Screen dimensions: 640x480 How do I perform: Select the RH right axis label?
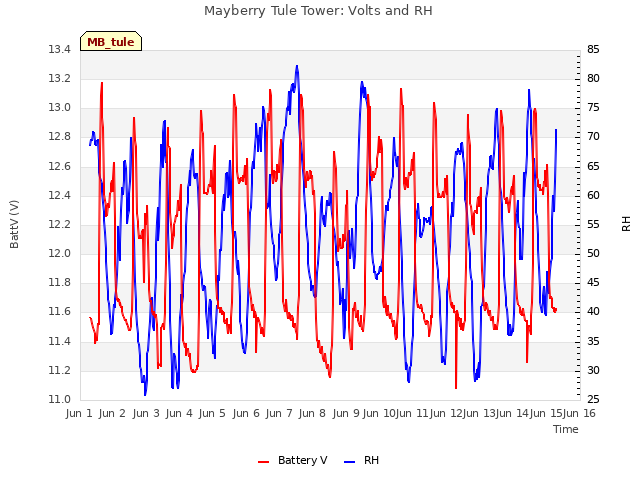point(626,224)
